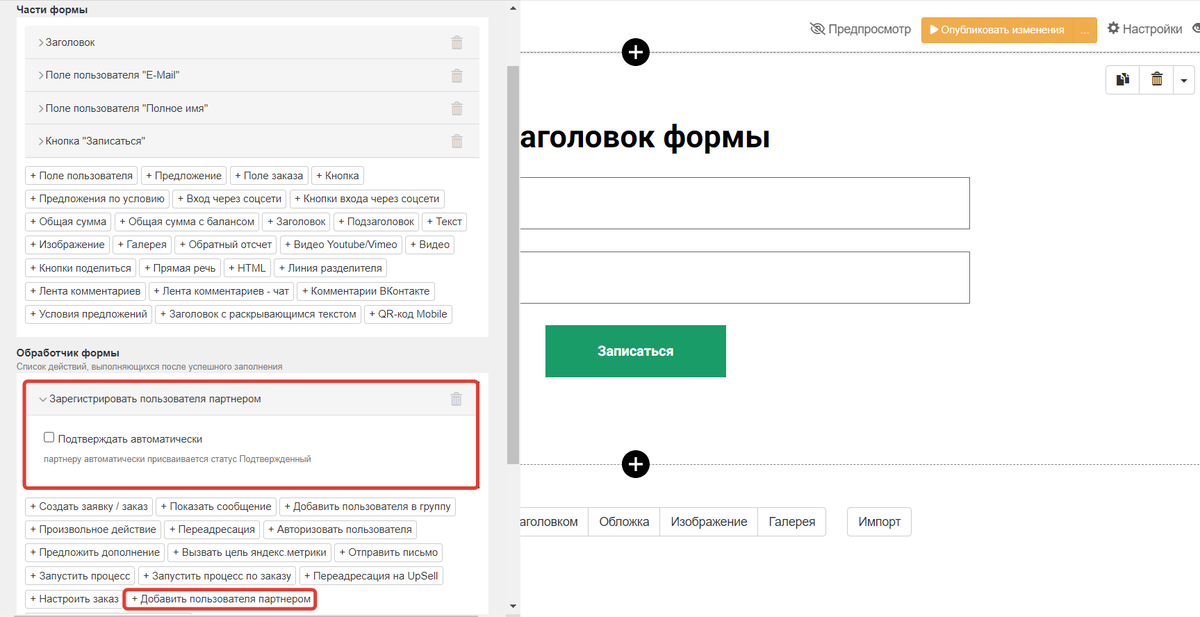Add "Показать сообщение" action
This screenshot has width=1200, height=617.
pyautogui.click(x=216, y=506)
